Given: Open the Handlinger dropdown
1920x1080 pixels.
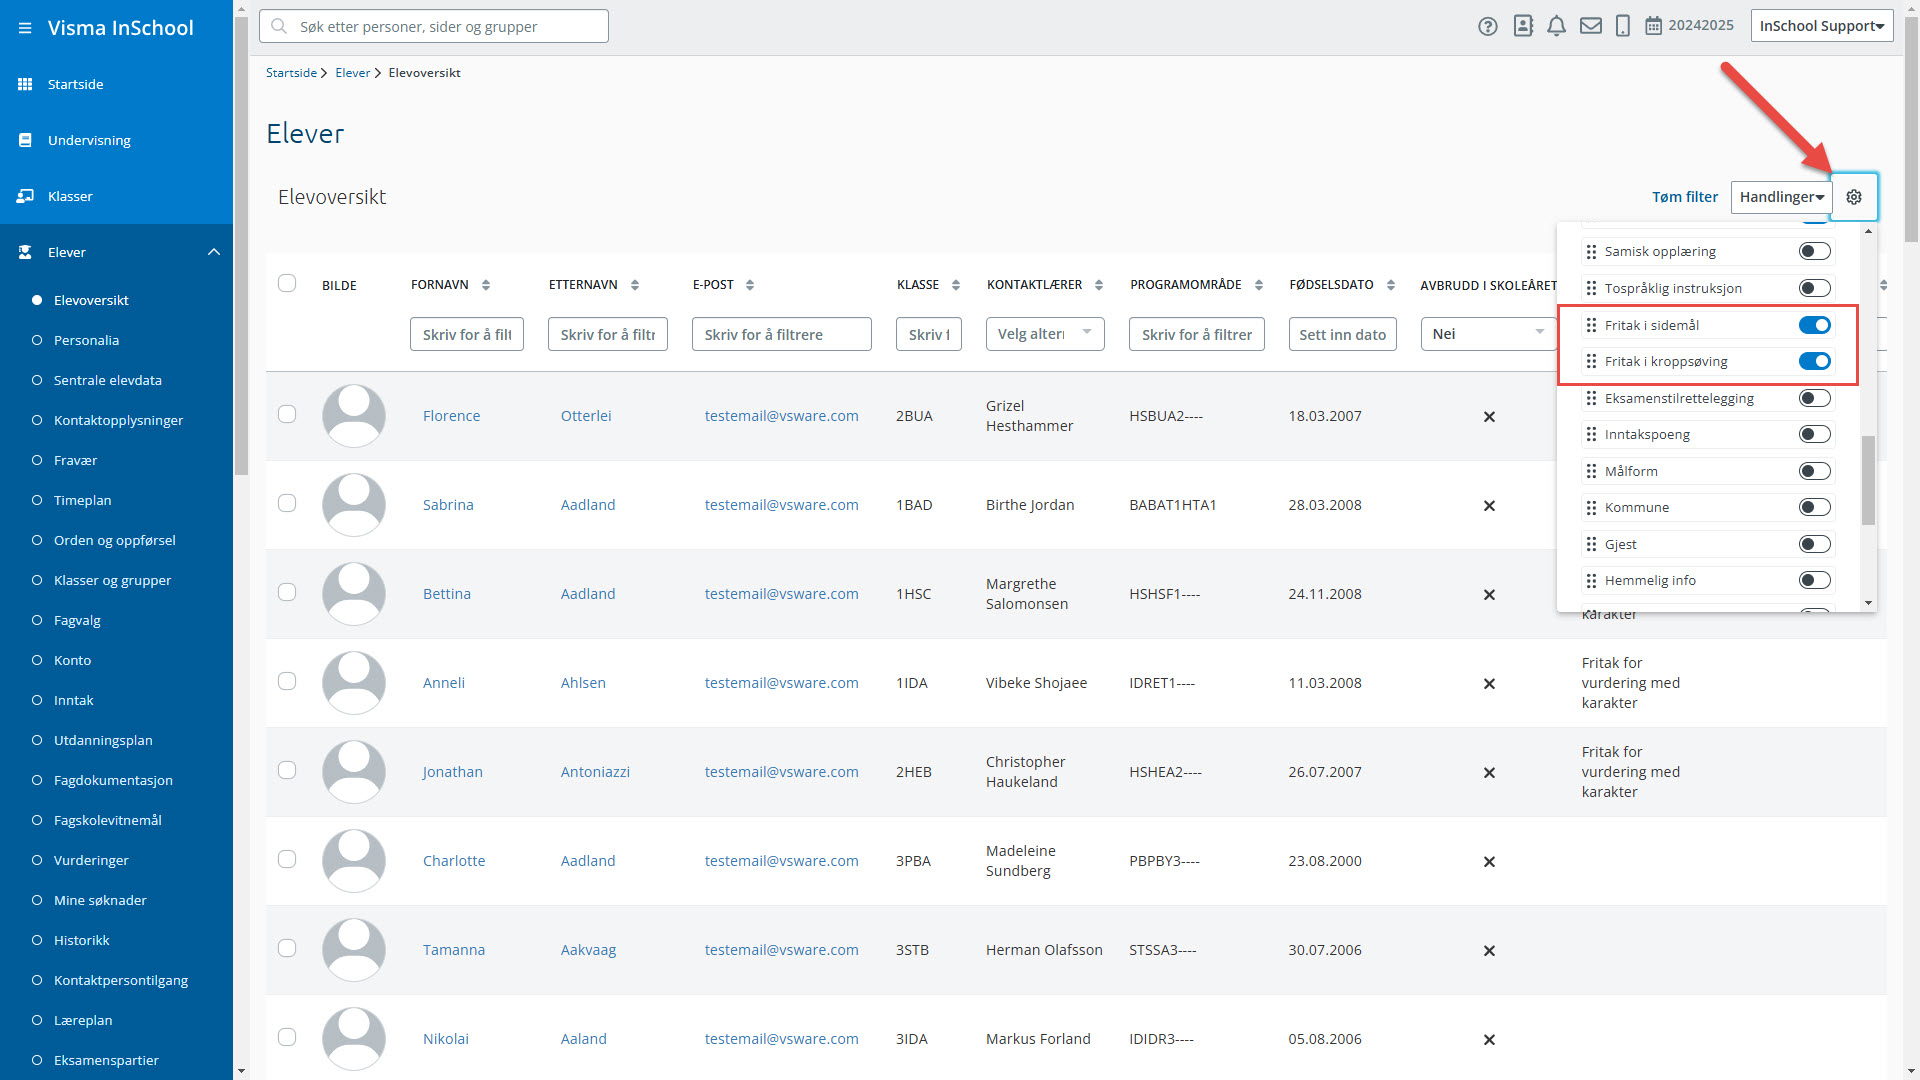Looking at the screenshot, I should [x=1781, y=197].
